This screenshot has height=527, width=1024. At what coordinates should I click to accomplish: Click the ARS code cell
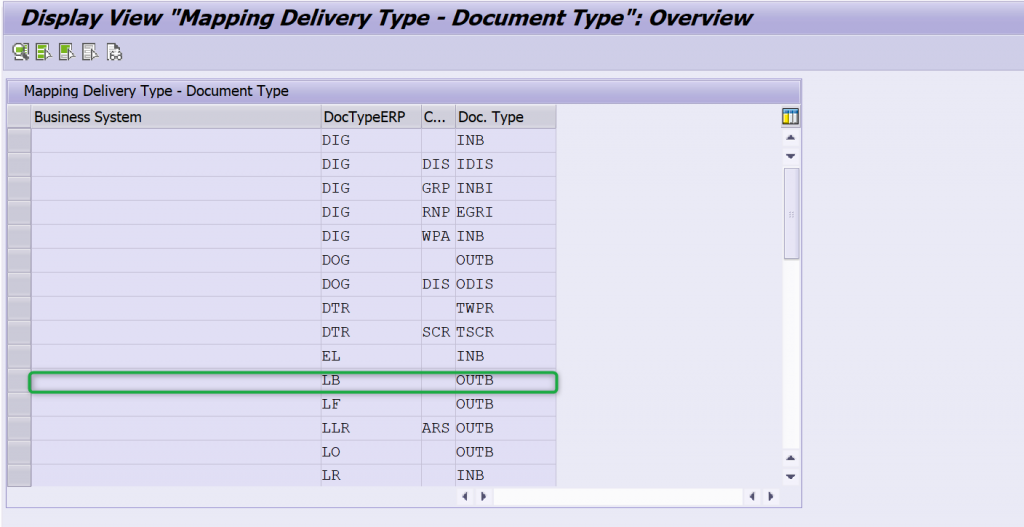tap(438, 428)
